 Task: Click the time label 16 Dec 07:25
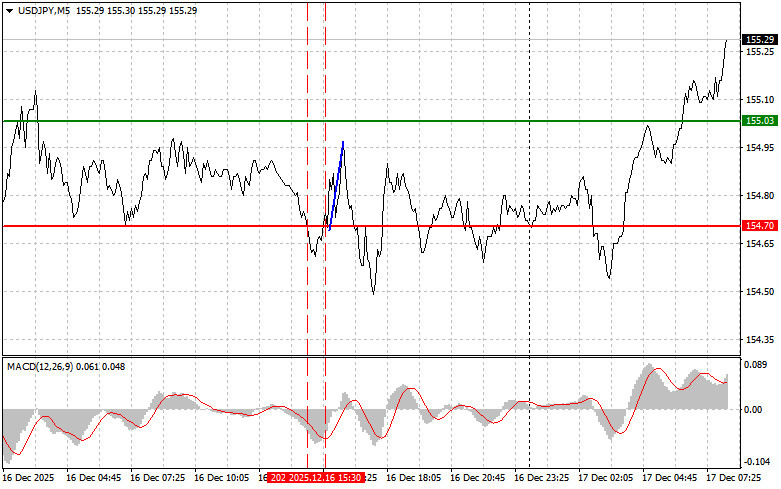tap(157, 478)
